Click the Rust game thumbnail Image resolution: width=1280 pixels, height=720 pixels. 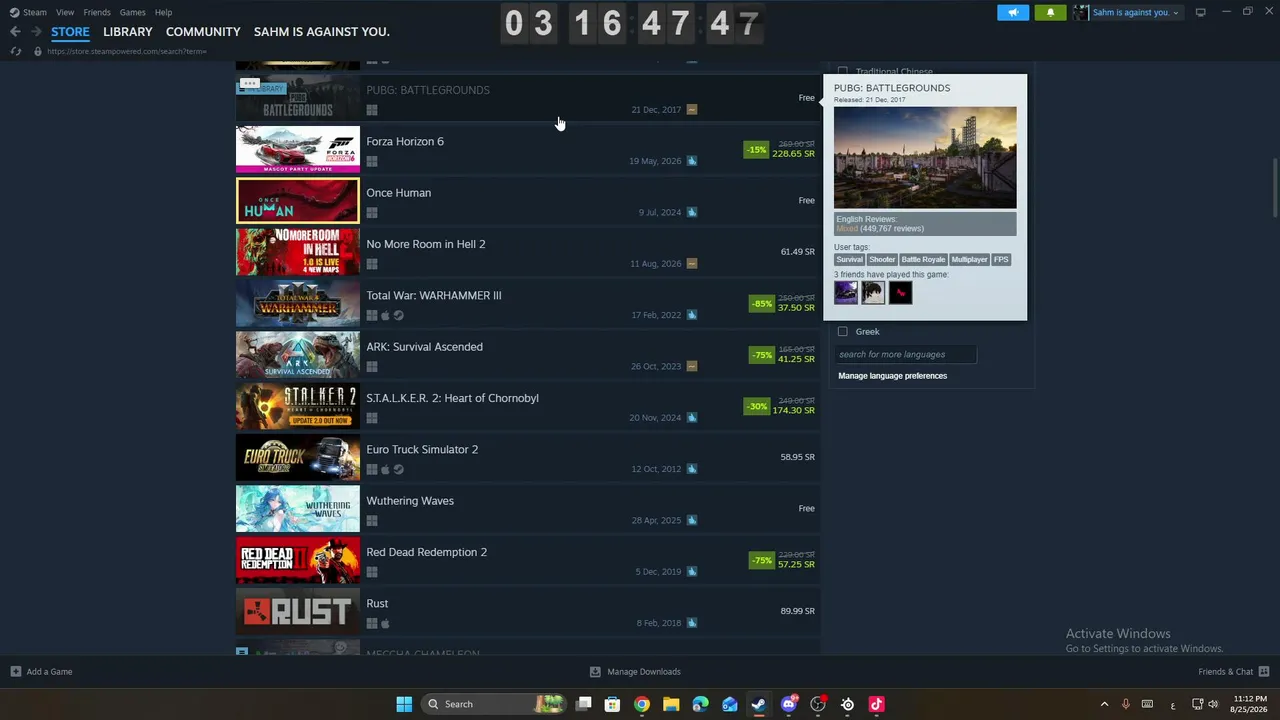pyautogui.click(x=298, y=612)
